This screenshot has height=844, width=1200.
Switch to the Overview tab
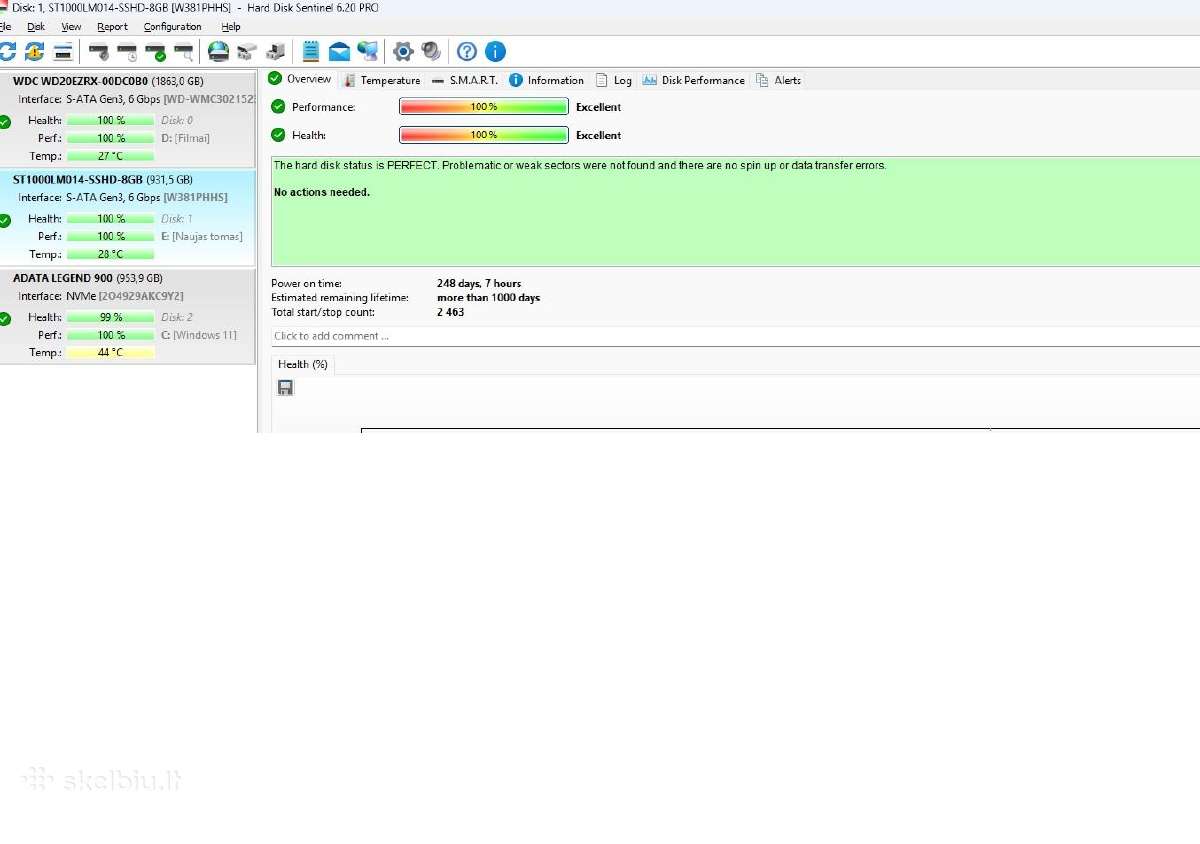[300, 79]
